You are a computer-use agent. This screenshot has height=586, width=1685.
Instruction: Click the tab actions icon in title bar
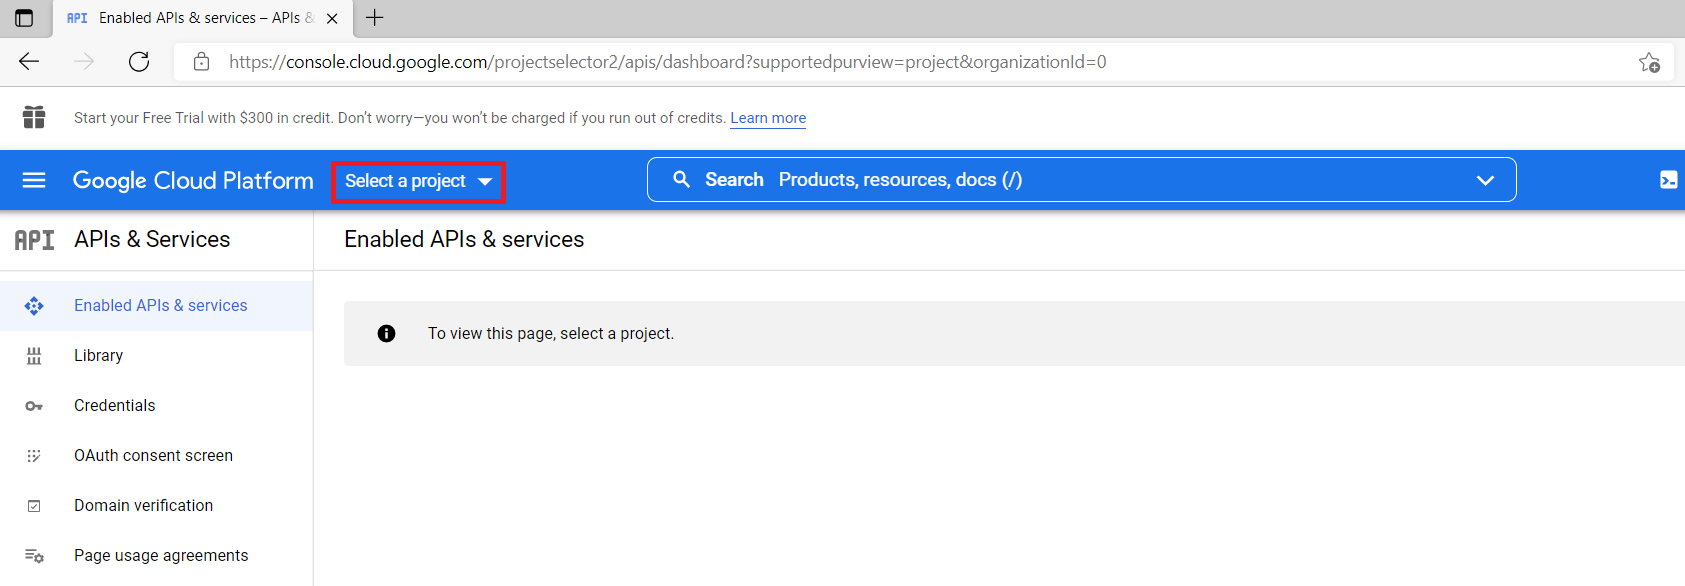24,18
